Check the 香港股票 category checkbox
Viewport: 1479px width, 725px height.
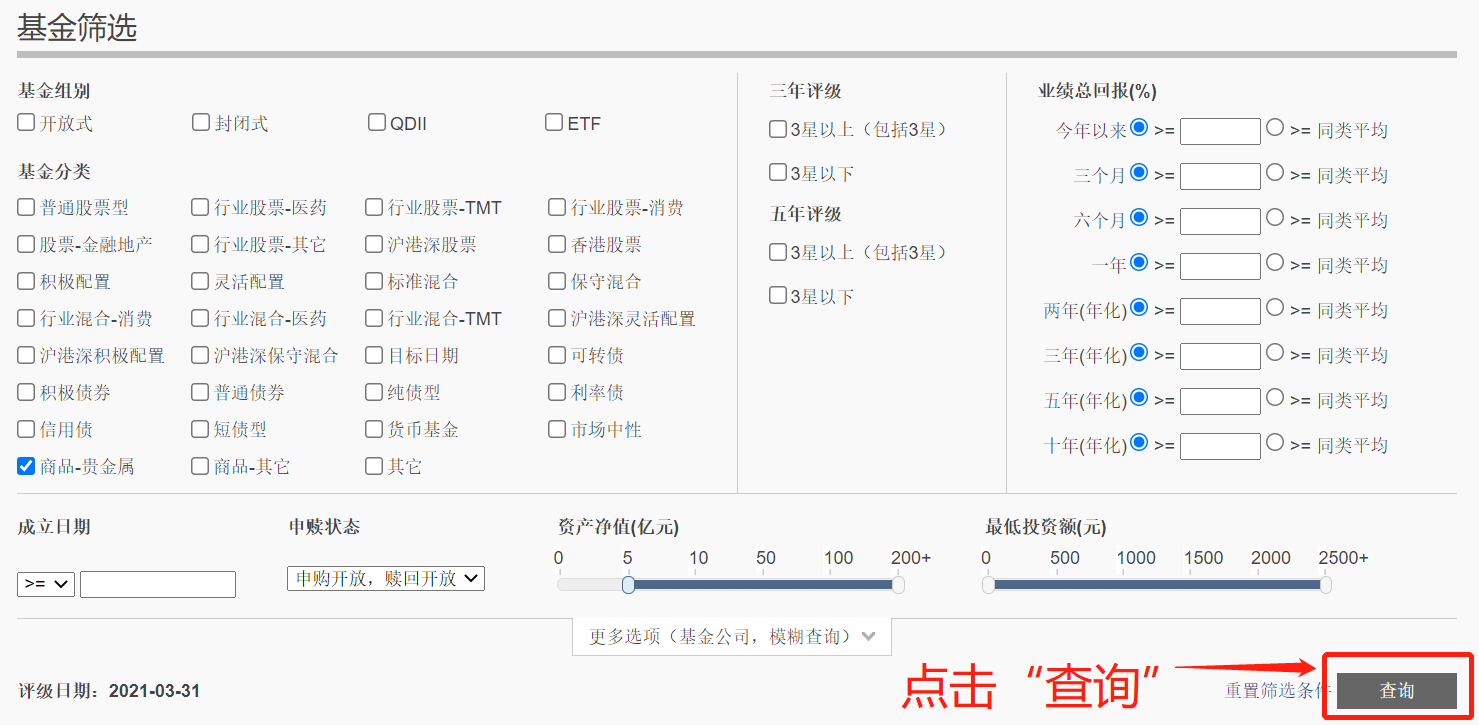coord(557,244)
